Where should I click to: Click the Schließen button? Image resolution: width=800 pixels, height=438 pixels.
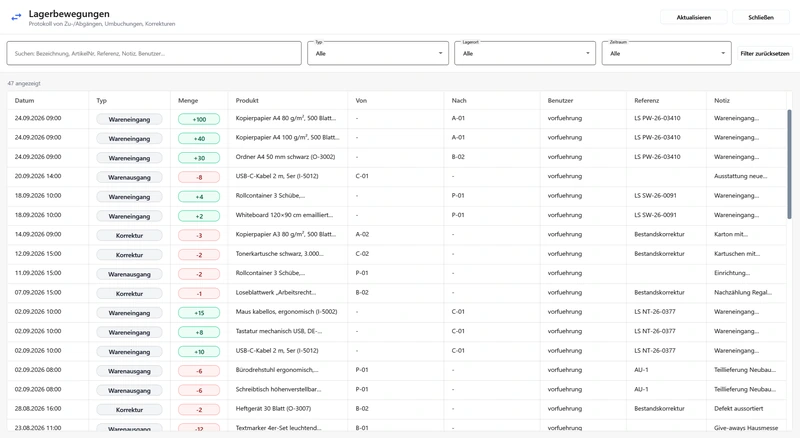(761, 17)
